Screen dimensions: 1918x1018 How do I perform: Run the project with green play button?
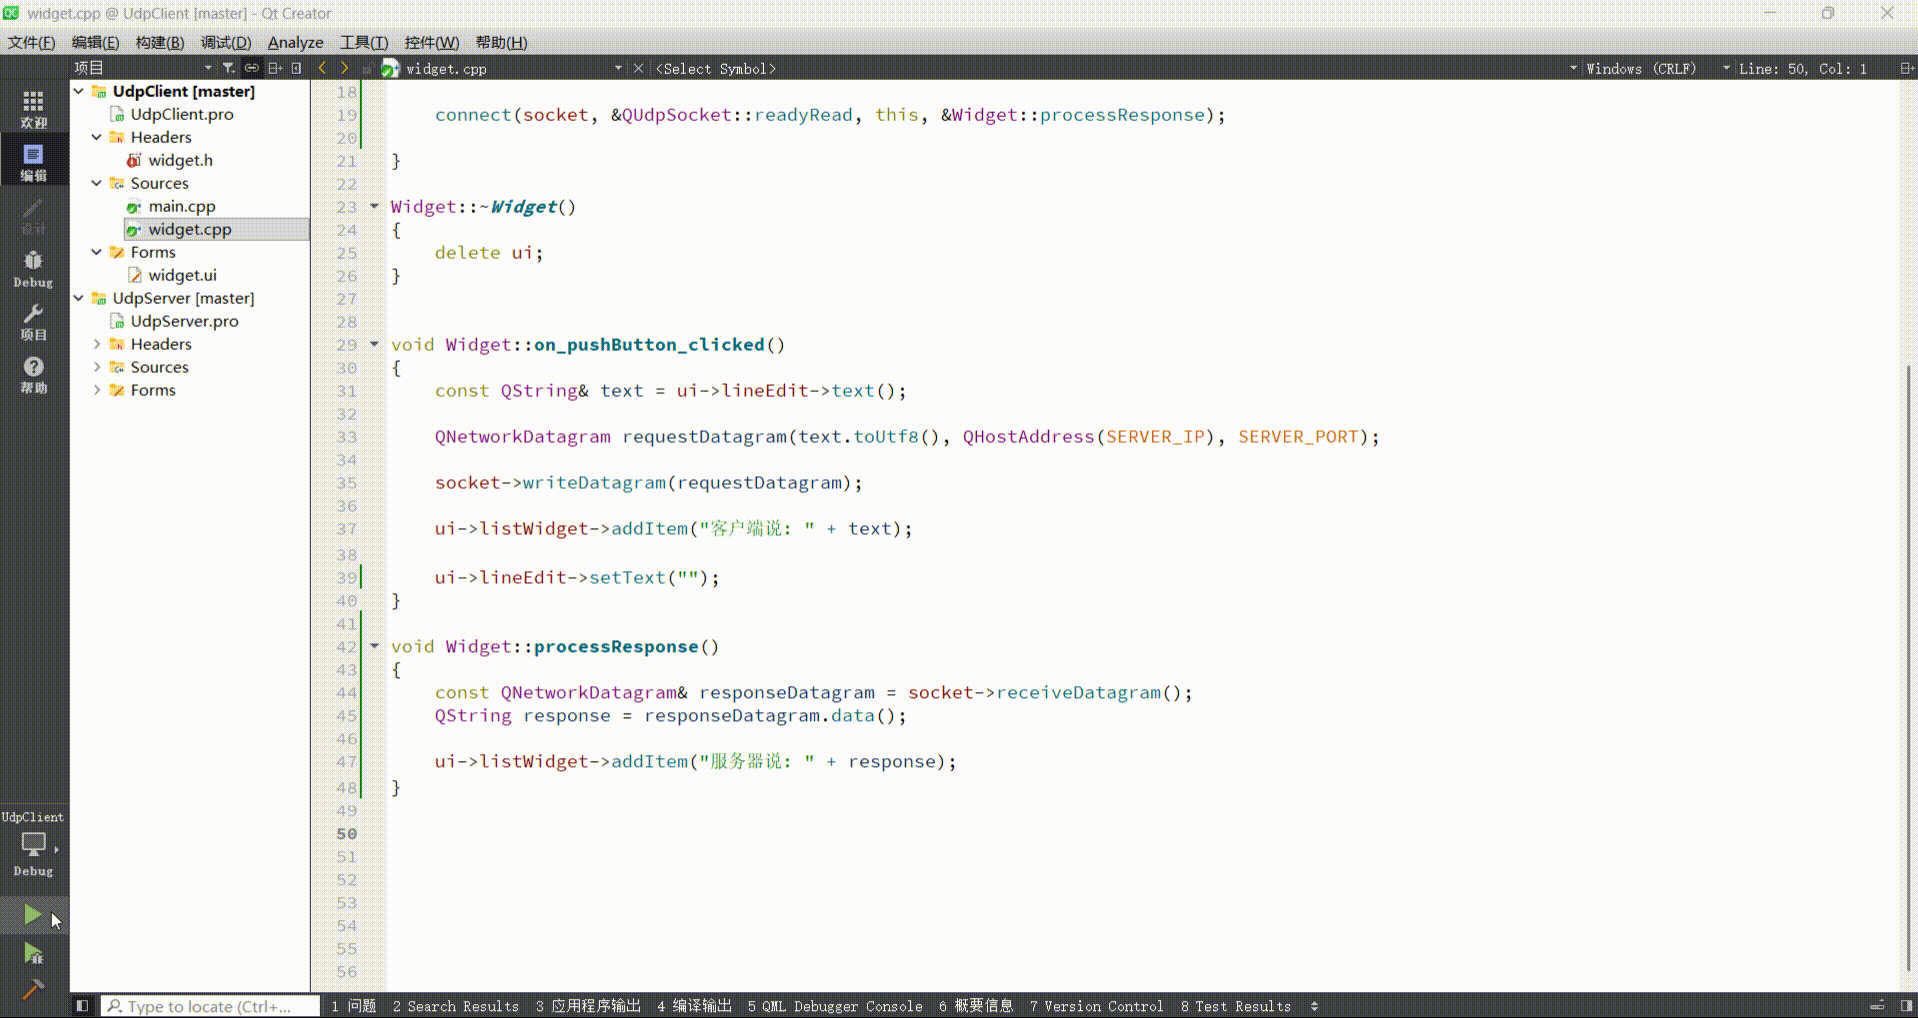coord(32,914)
